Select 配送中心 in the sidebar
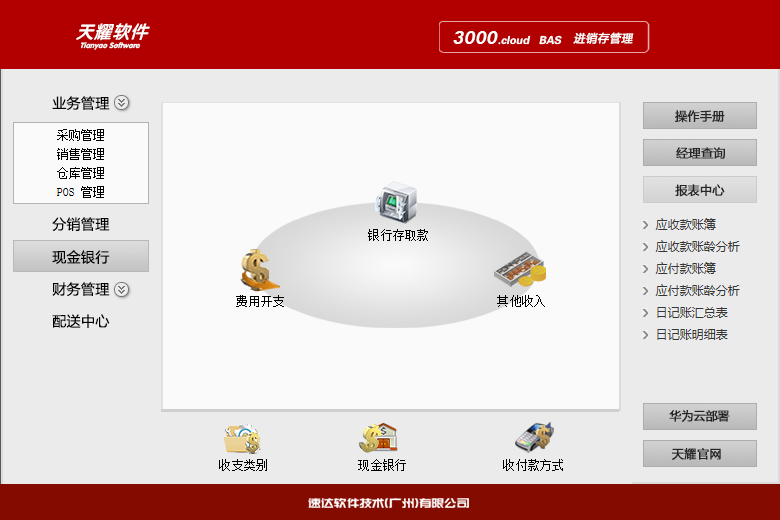 click(81, 321)
